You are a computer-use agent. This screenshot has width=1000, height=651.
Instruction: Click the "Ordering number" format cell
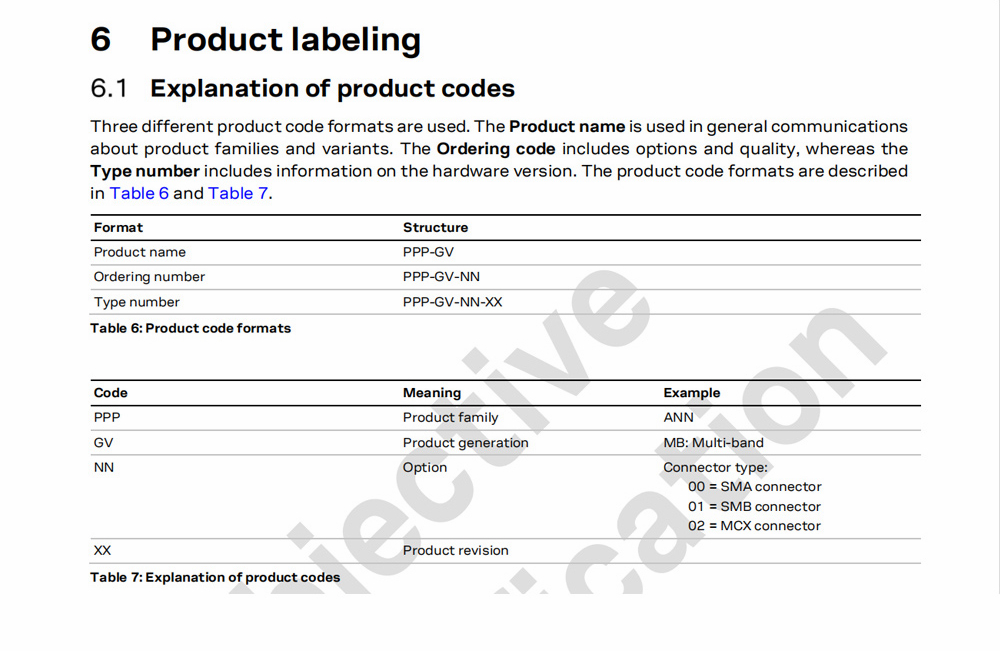(149, 277)
